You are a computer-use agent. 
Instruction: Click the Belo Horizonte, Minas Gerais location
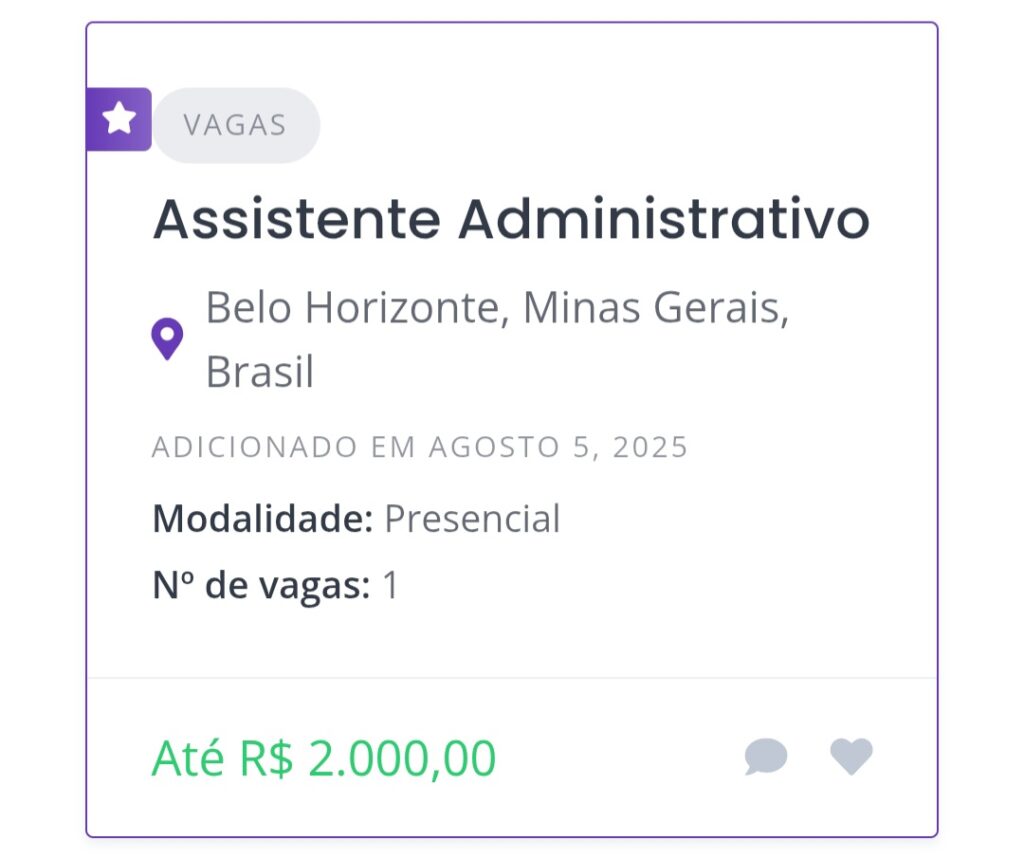pos(497,308)
